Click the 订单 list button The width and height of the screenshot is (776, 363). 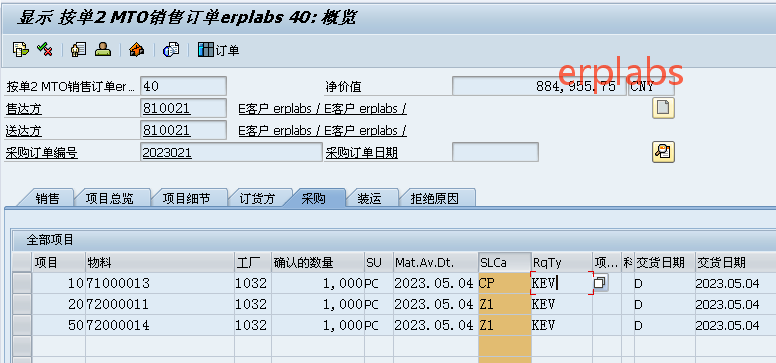point(218,50)
